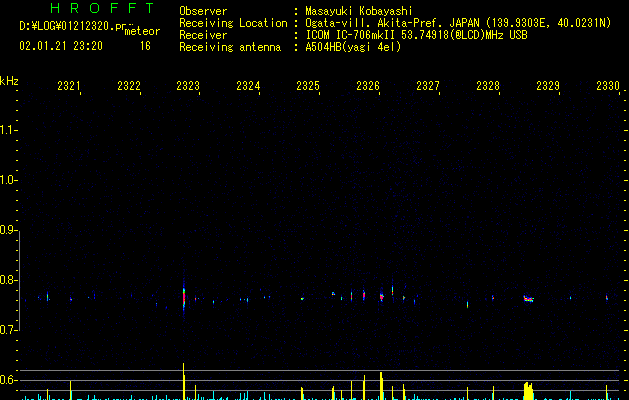
Task: Click time marker 2323
Action: click(188, 85)
